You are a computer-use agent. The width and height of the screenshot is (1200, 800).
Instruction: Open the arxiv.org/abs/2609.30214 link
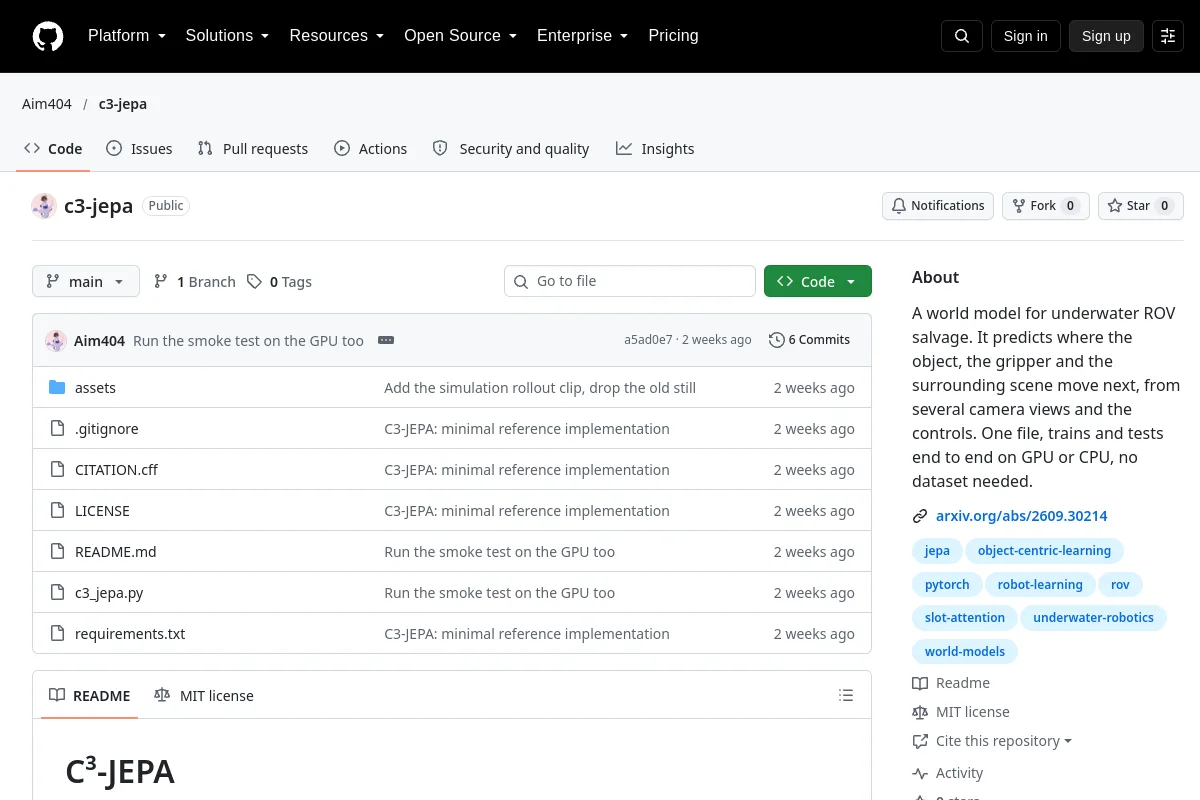coord(1022,516)
